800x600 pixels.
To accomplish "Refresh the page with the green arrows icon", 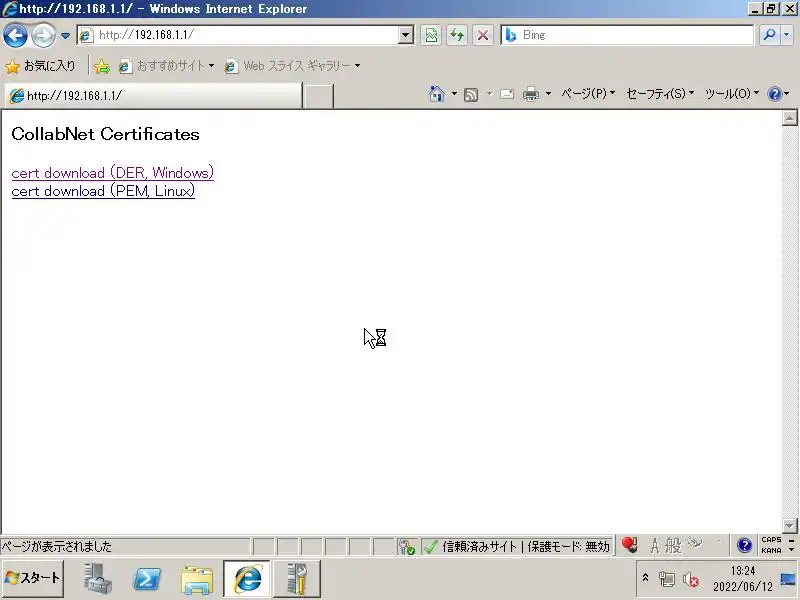I will point(457,35).
